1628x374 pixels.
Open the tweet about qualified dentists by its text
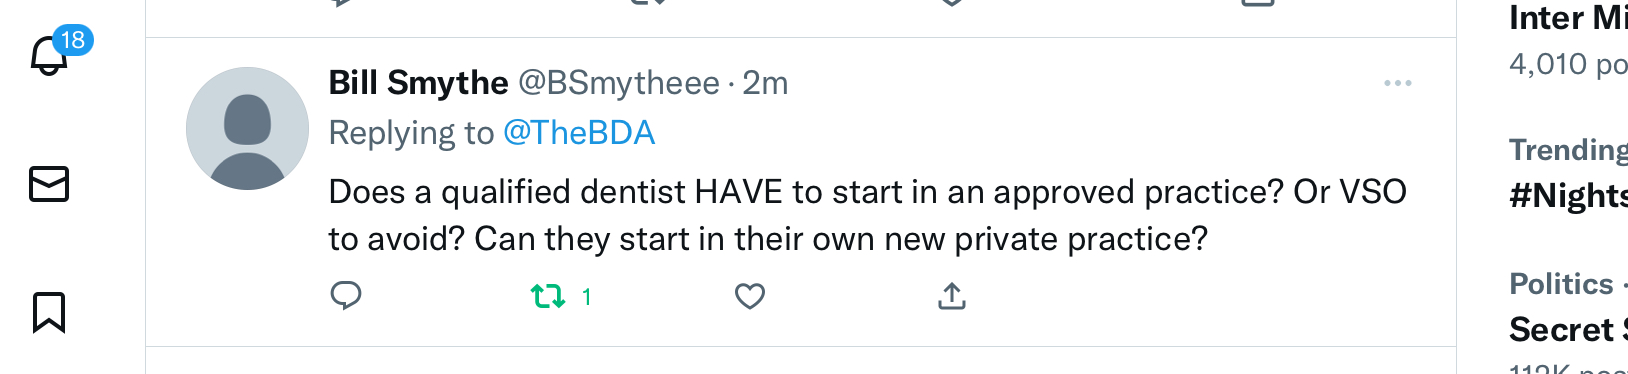point(868,215)
